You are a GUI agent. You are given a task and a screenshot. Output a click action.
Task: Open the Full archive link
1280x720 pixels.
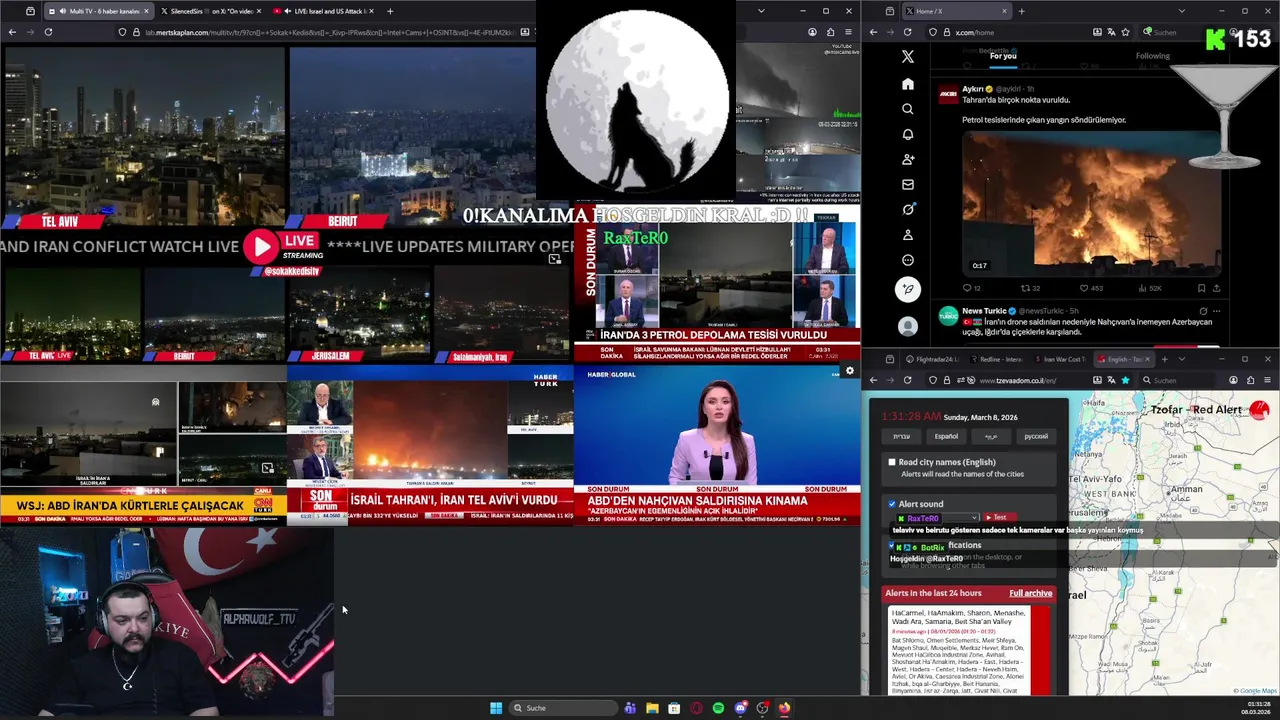tap(1030, 593)
